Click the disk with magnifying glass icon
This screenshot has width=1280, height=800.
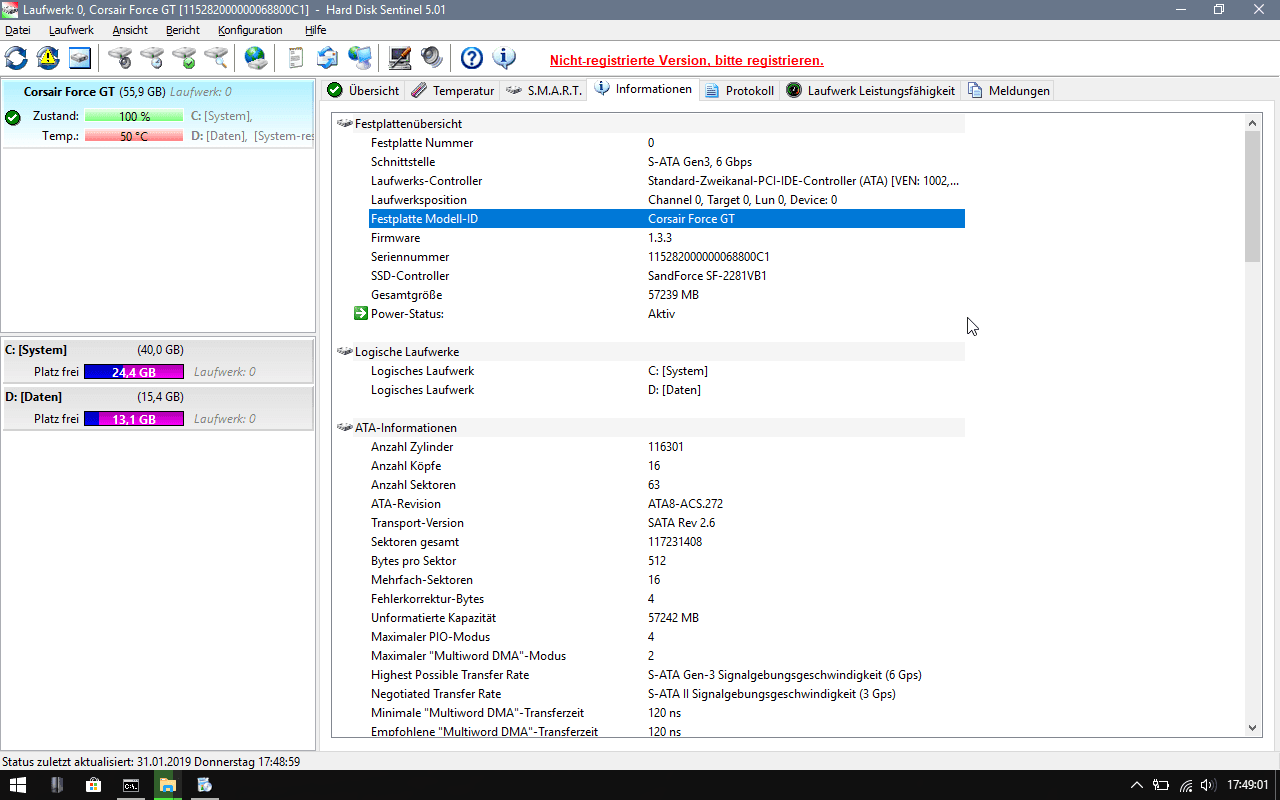pyautogui.click(x=216, y=58)
